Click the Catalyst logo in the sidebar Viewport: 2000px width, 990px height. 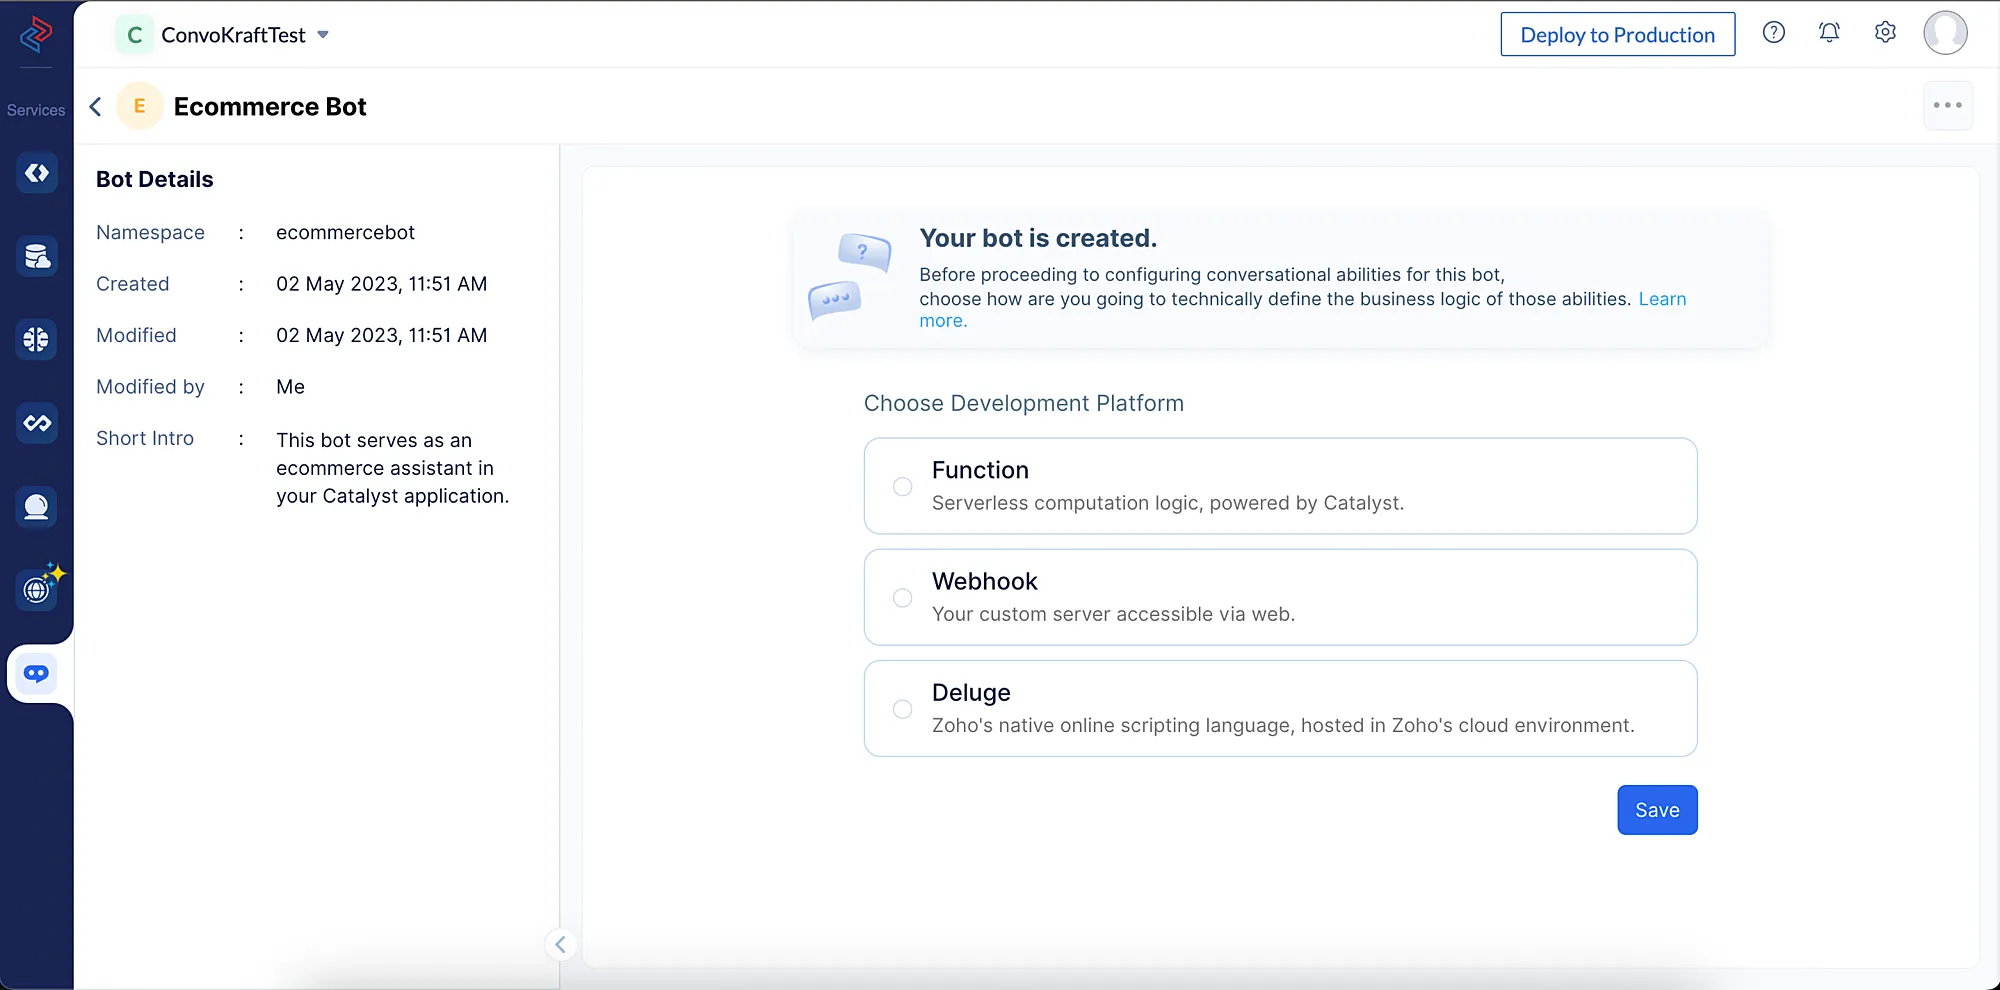(x=36, y=35)
